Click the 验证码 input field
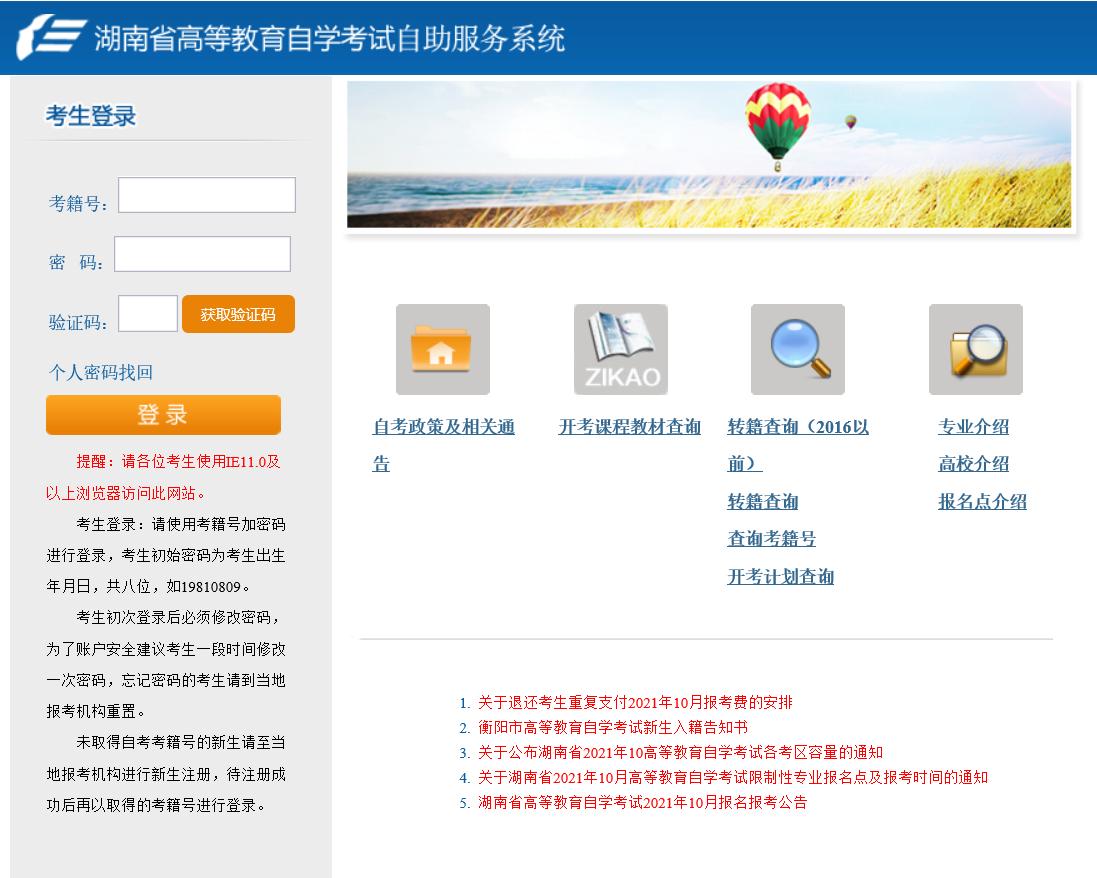The height and width of the screenshot is (878, 1097). point(147,313)
